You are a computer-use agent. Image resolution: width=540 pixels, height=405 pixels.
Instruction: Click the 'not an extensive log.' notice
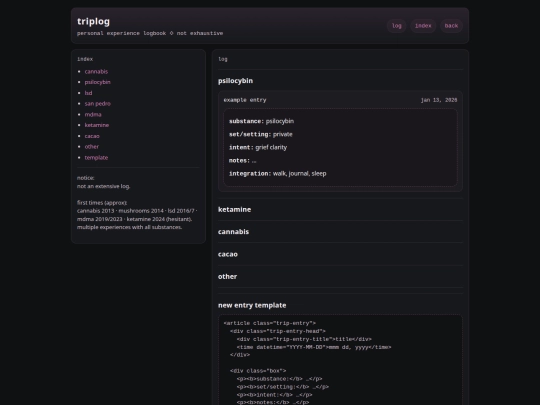coord(103,186)
